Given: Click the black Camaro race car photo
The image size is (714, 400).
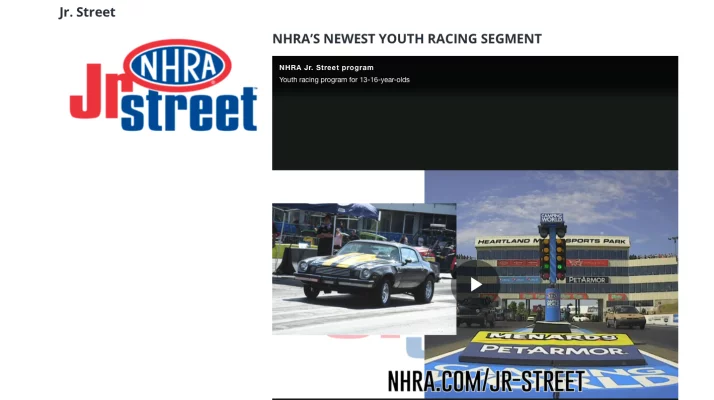Looking at the screenshot, I should [364, 269].
